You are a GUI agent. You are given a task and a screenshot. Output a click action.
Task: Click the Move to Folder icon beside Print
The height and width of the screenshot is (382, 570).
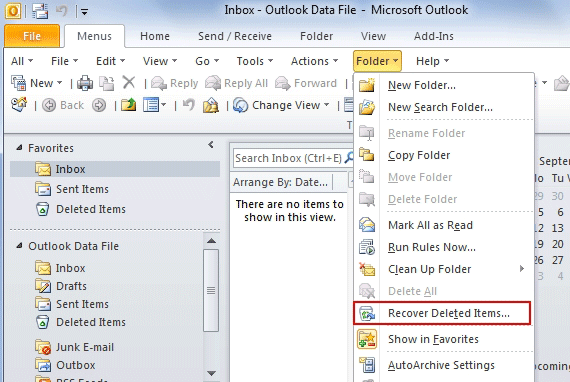(x=107, y=83)
